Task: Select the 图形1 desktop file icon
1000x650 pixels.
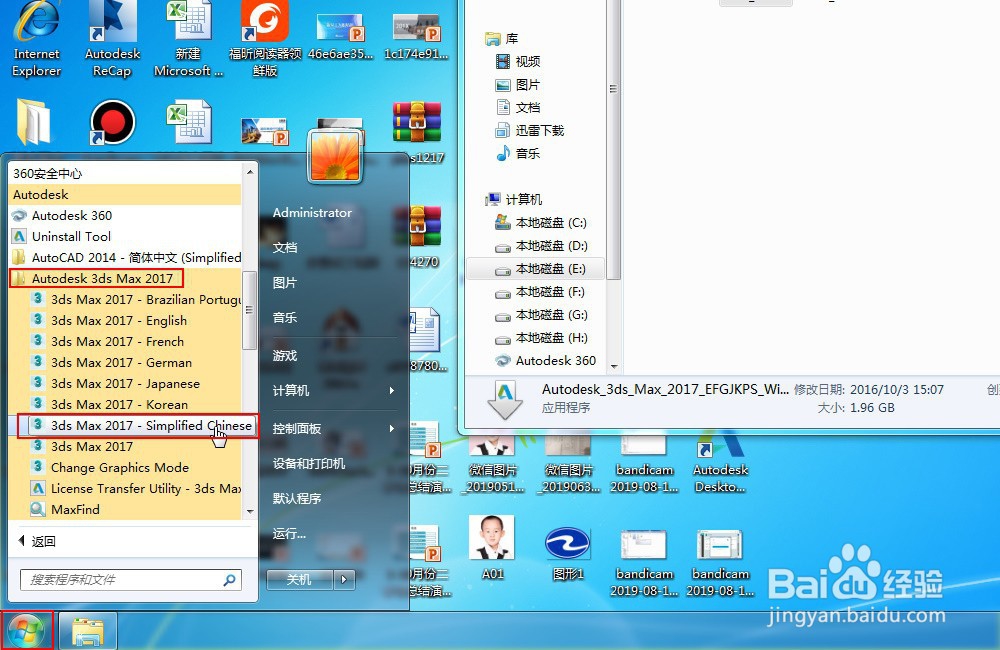Action: (568, 554)
